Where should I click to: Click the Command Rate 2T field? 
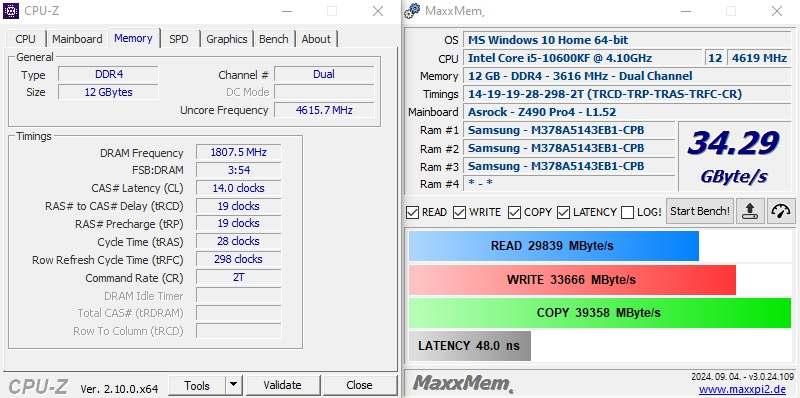pos(238,277)
